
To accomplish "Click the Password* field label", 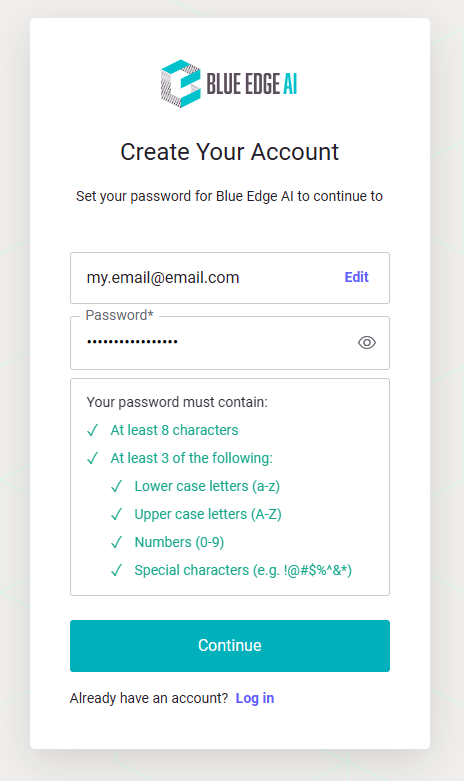I will pyautogui.click(x=119, y=315).
